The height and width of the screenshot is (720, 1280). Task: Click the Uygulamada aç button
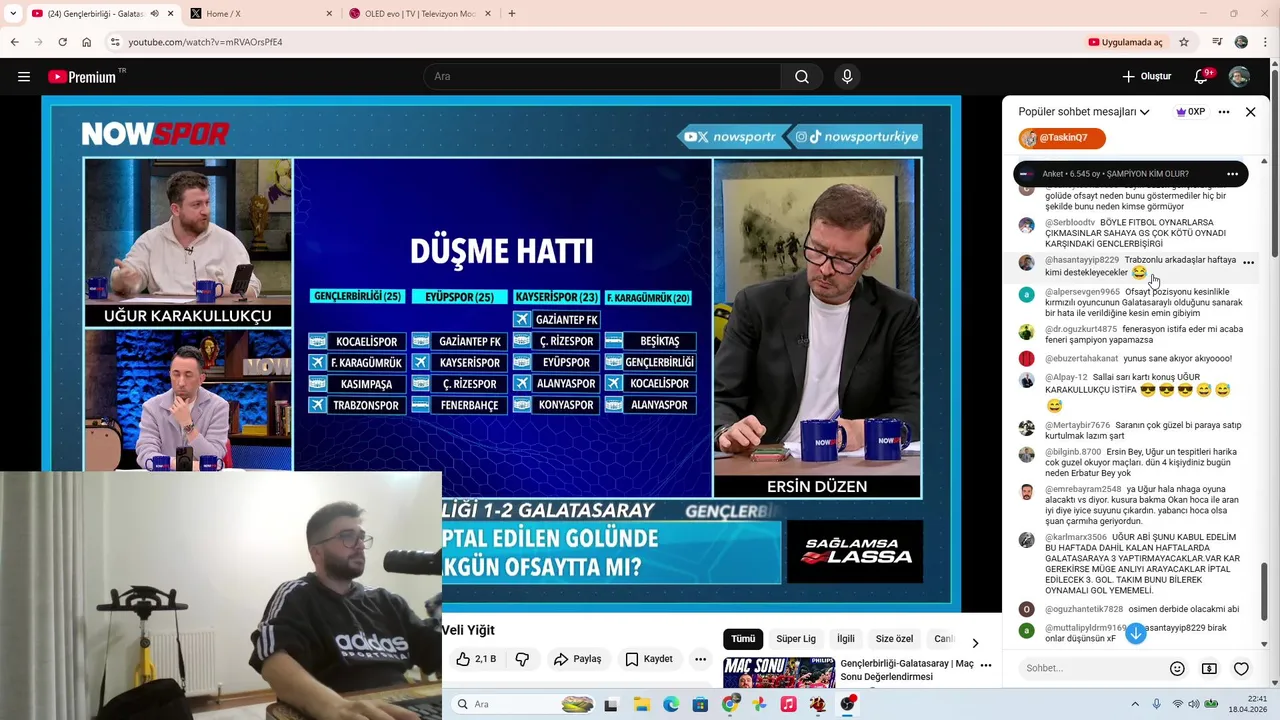click(x=1126, y=42)
